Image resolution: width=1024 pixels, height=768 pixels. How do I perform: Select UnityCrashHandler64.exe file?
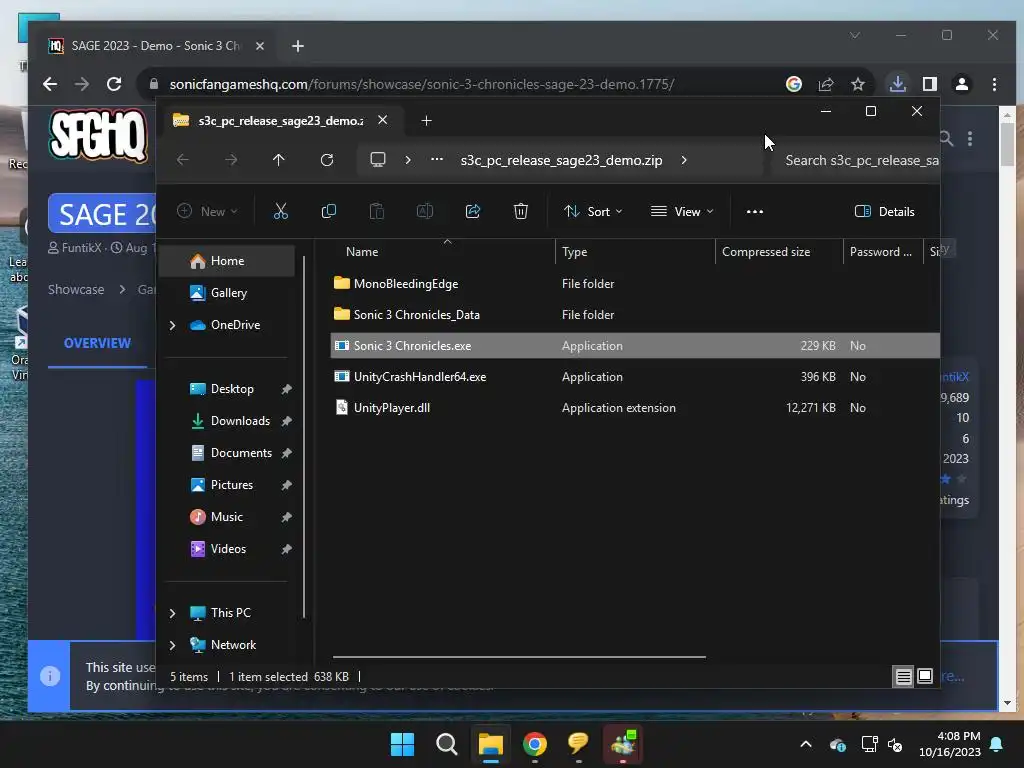point(635,377)
